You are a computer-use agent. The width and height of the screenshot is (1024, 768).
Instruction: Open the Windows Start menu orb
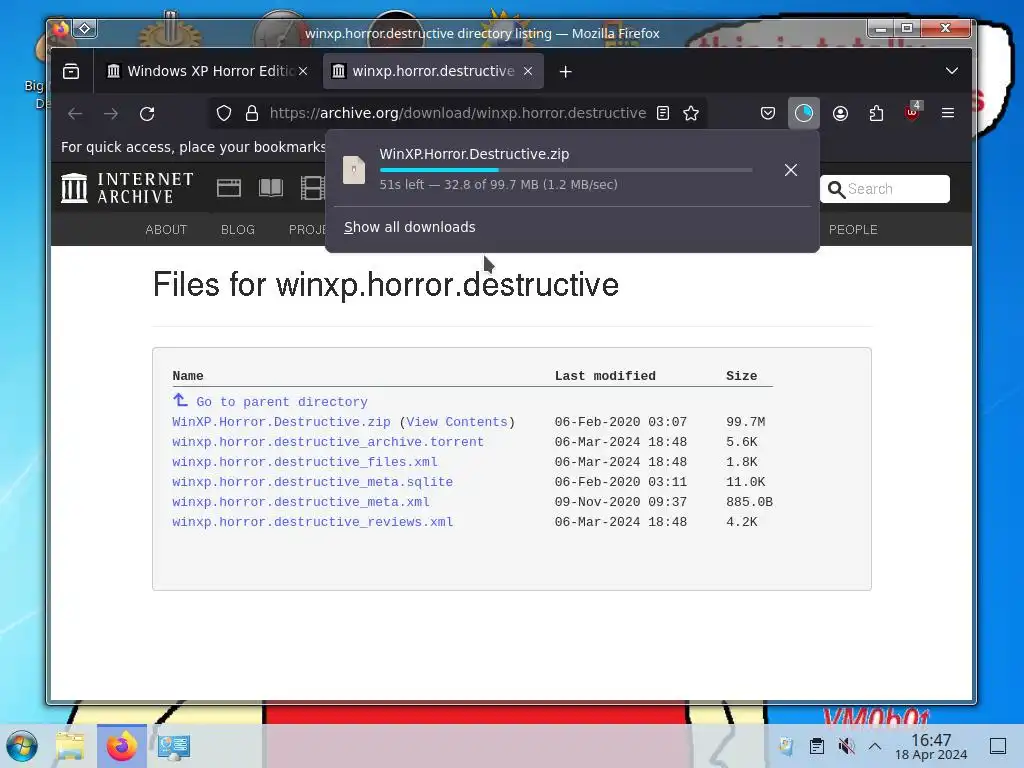coord(22,746)
